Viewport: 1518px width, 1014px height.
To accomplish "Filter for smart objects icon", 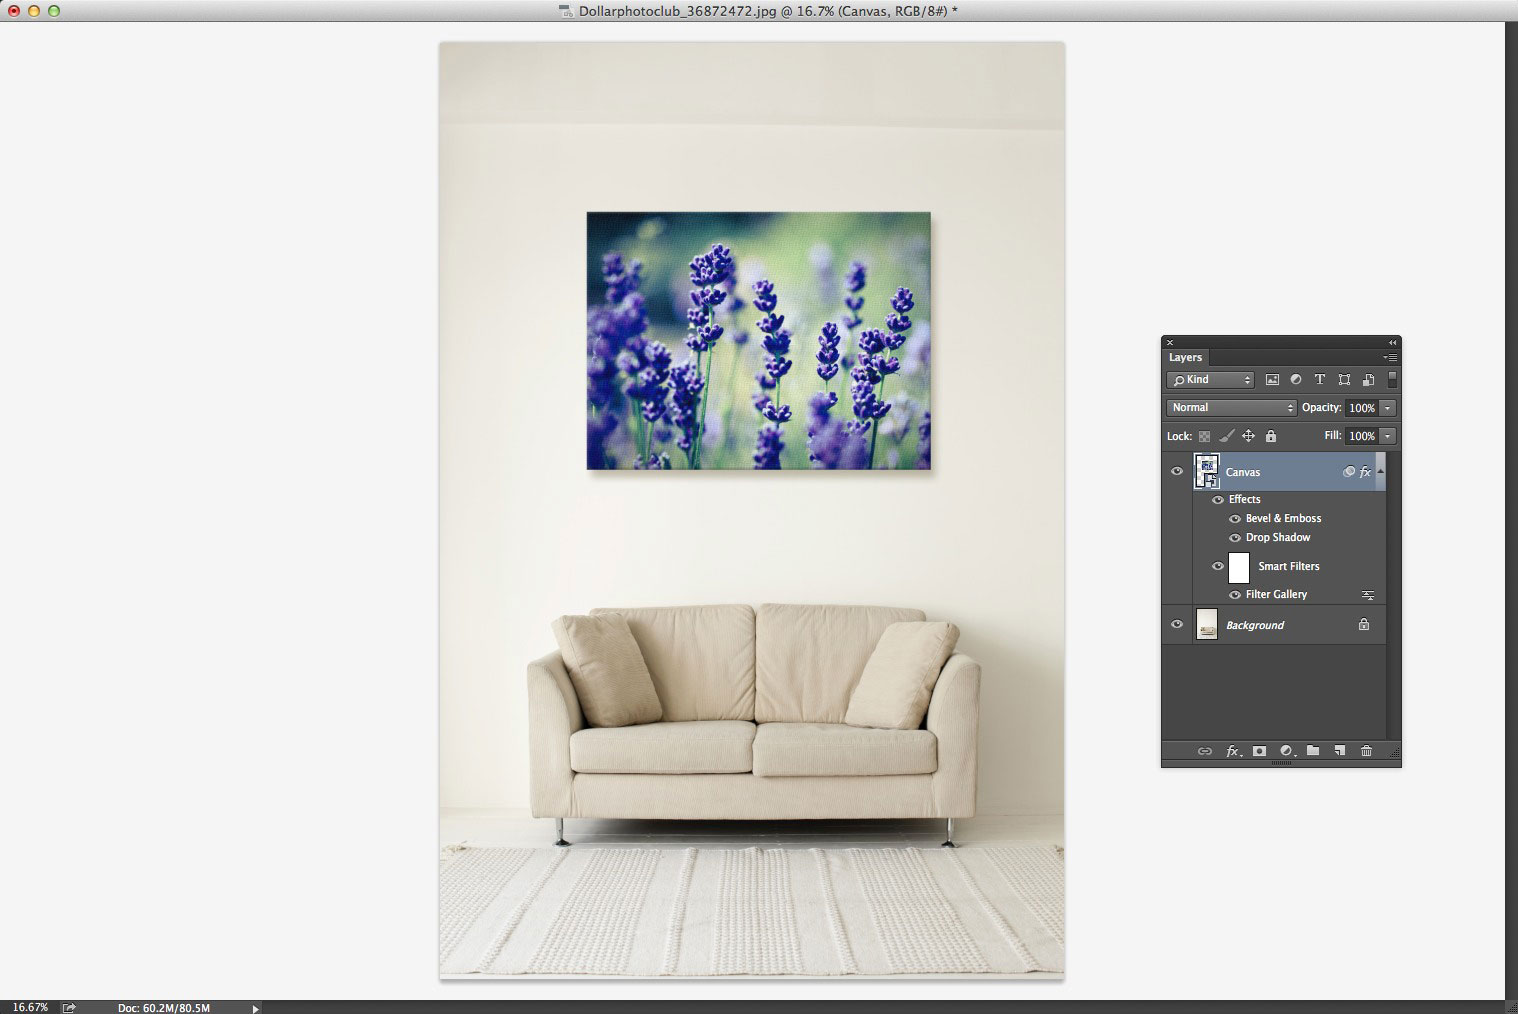I will point(1368,380).
